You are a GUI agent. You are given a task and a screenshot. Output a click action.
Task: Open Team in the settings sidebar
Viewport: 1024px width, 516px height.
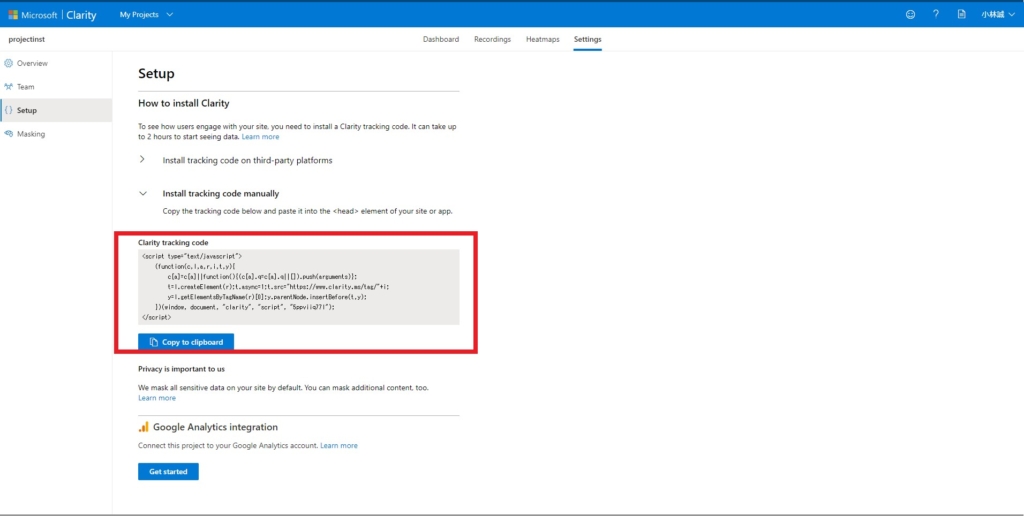56,87
